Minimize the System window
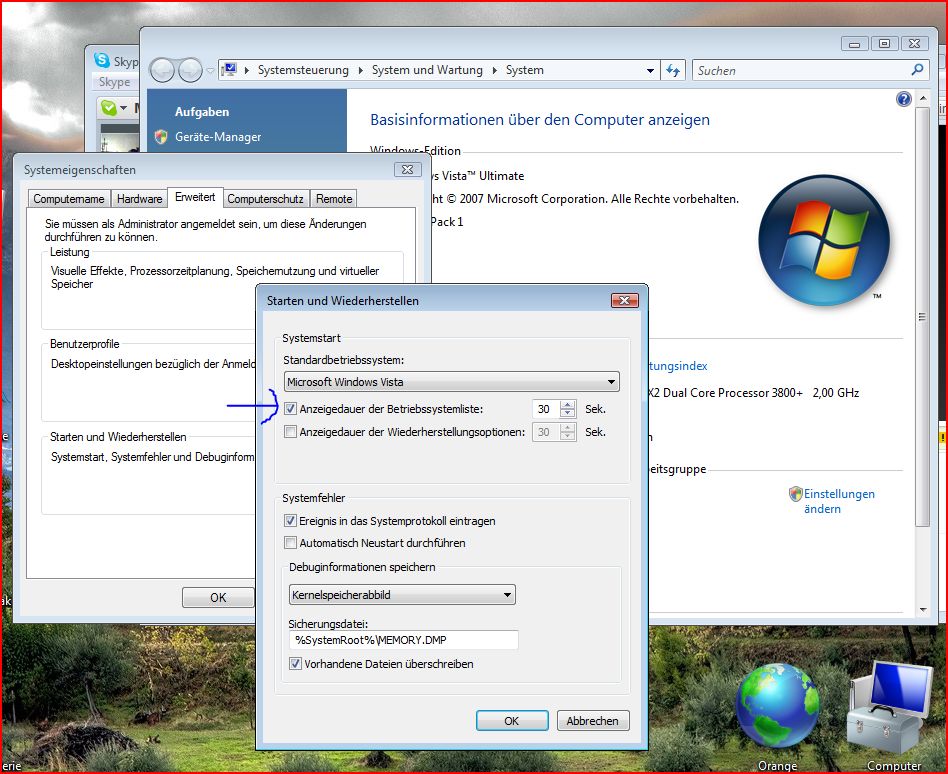 tap(854, 44)
